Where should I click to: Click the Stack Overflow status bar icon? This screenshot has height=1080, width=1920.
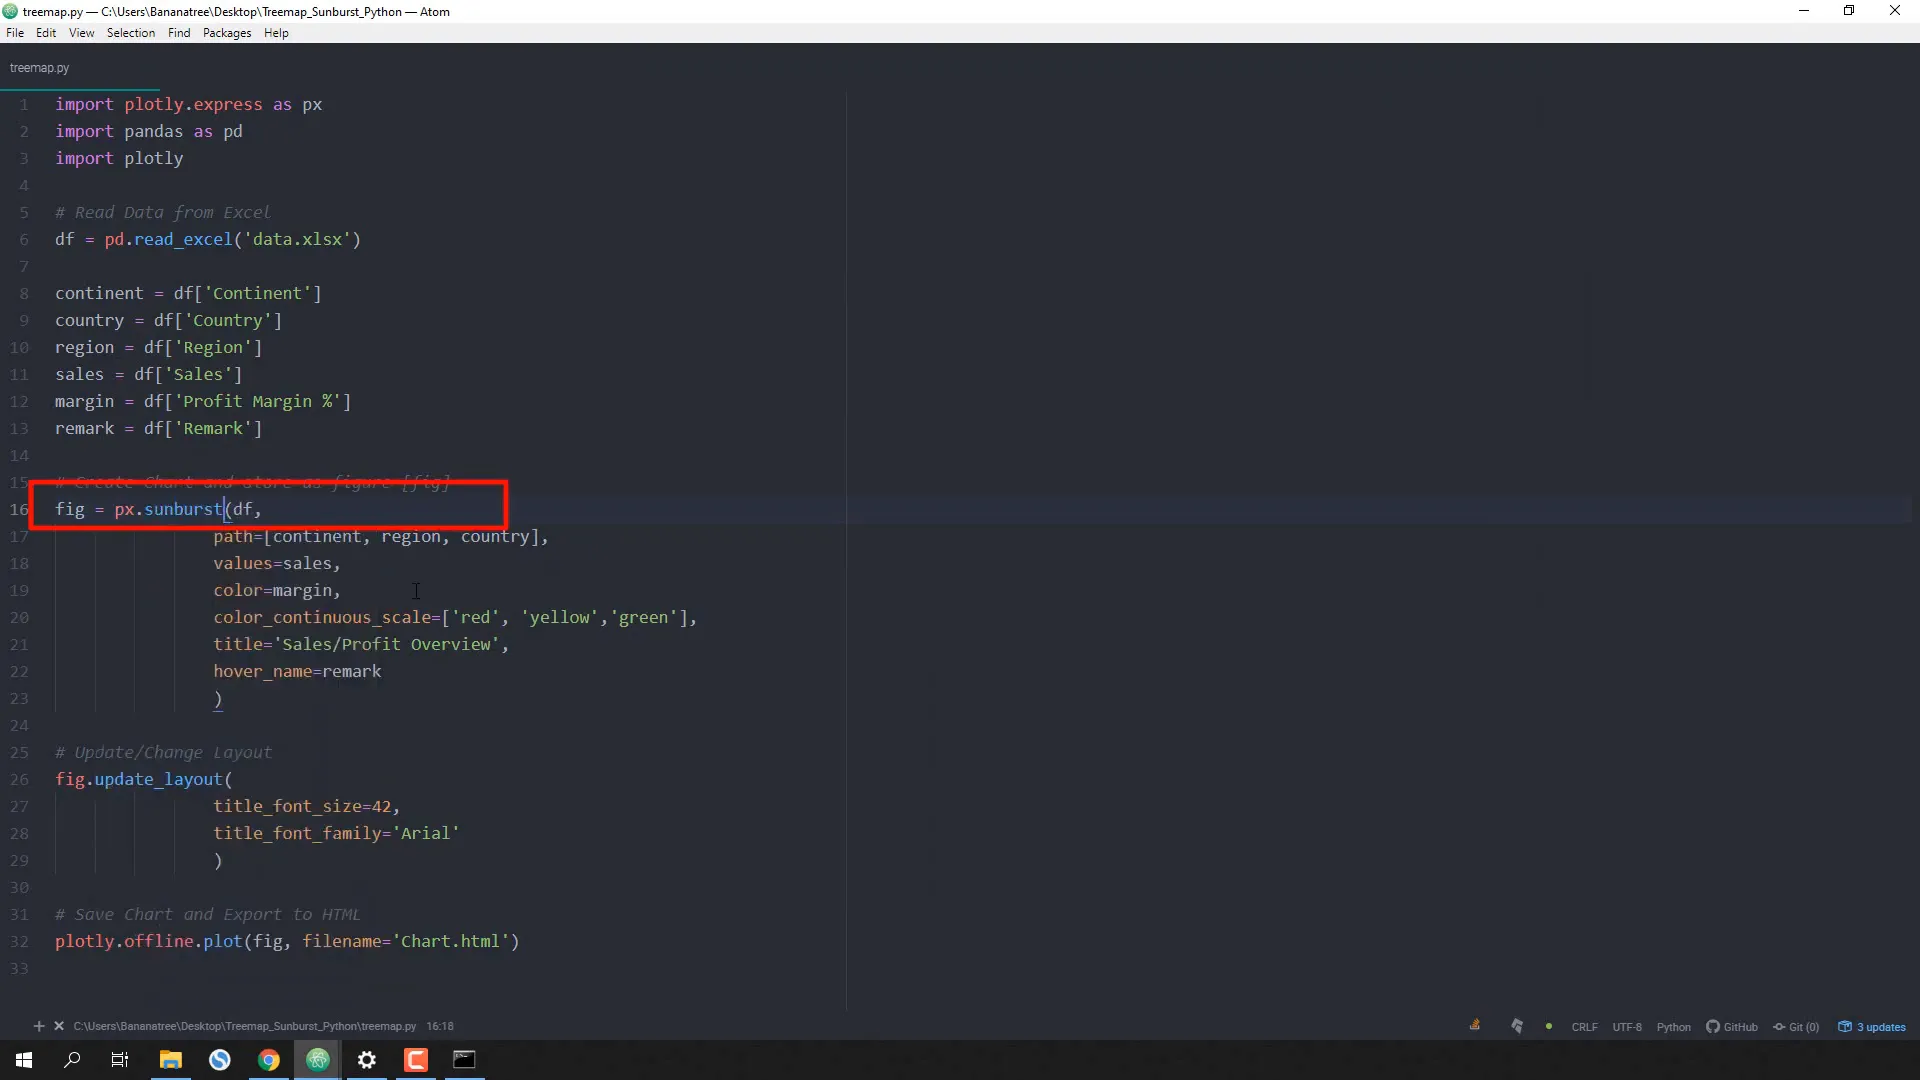coord(1474,1026)
